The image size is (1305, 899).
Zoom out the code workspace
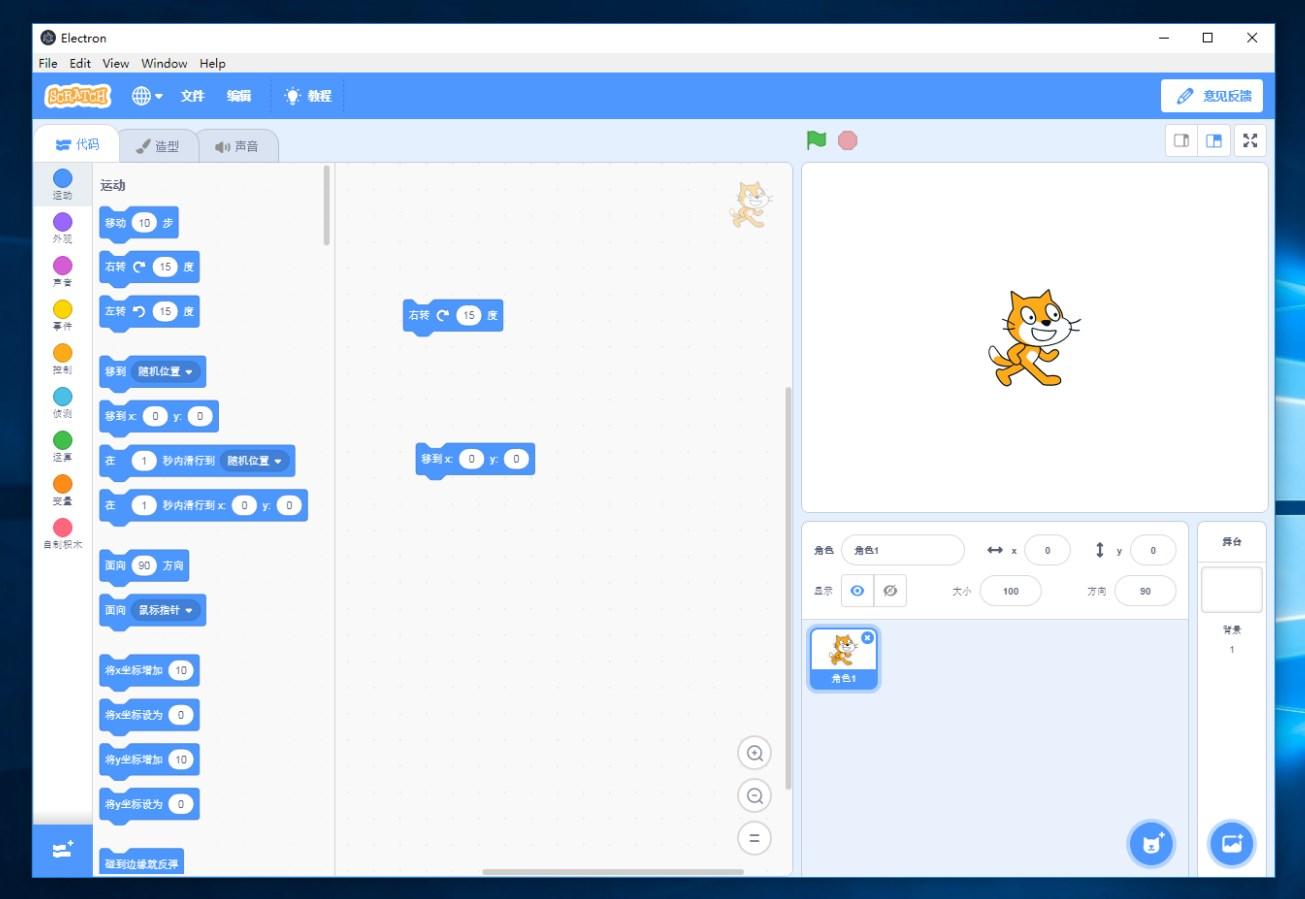coord(755,796)
